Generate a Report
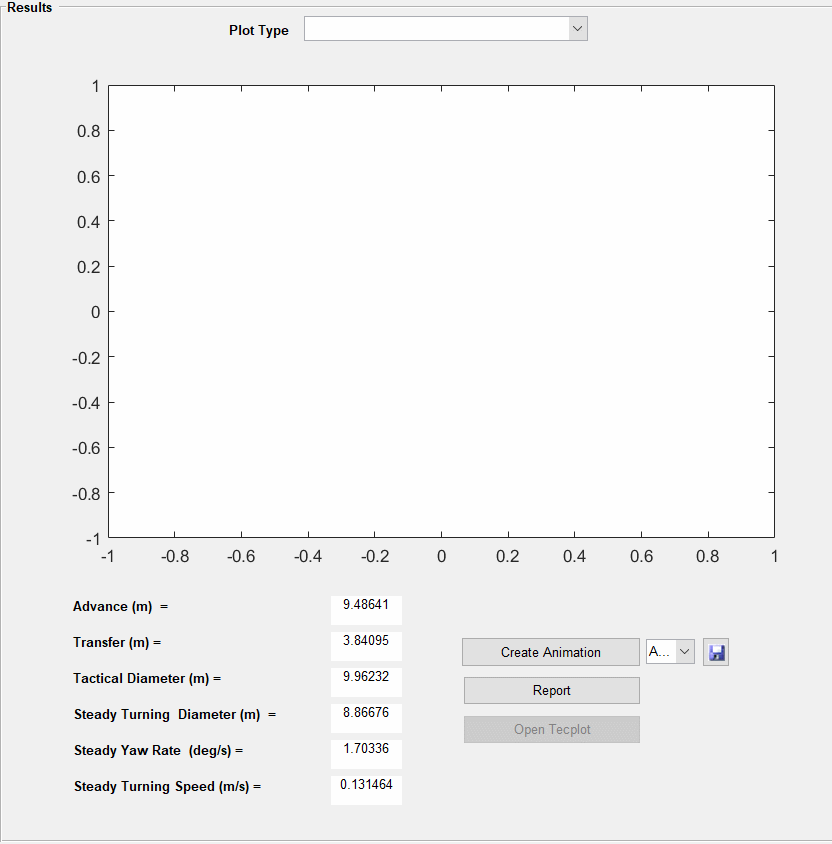 tap(551, 690)
